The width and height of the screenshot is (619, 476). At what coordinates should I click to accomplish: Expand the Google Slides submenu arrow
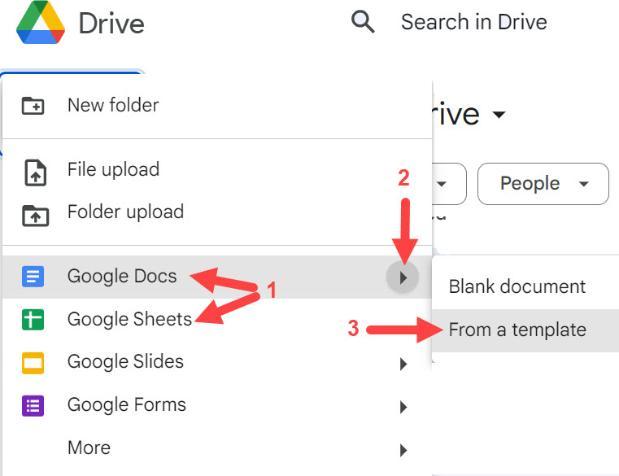pos(403,364)
